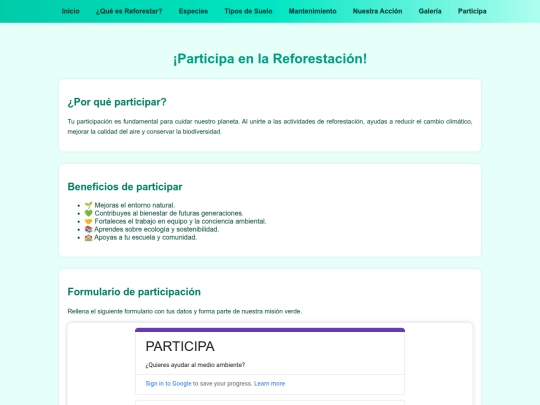Viewport: 540px width, 405px height.
Task: Click the Beneficios de participar heading
Action: [x=125, y=187]
